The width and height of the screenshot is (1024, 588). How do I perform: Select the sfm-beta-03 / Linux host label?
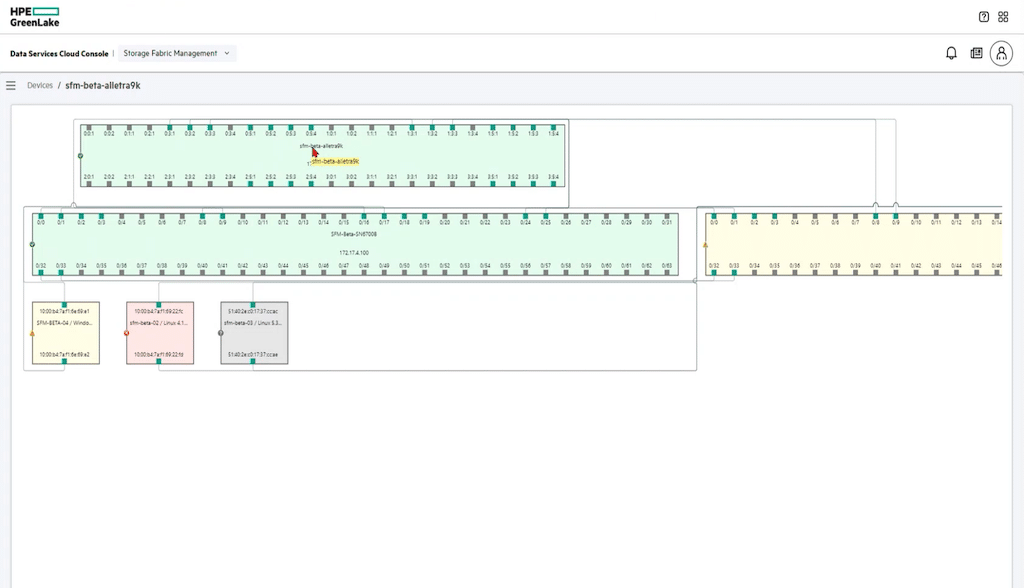253,323
